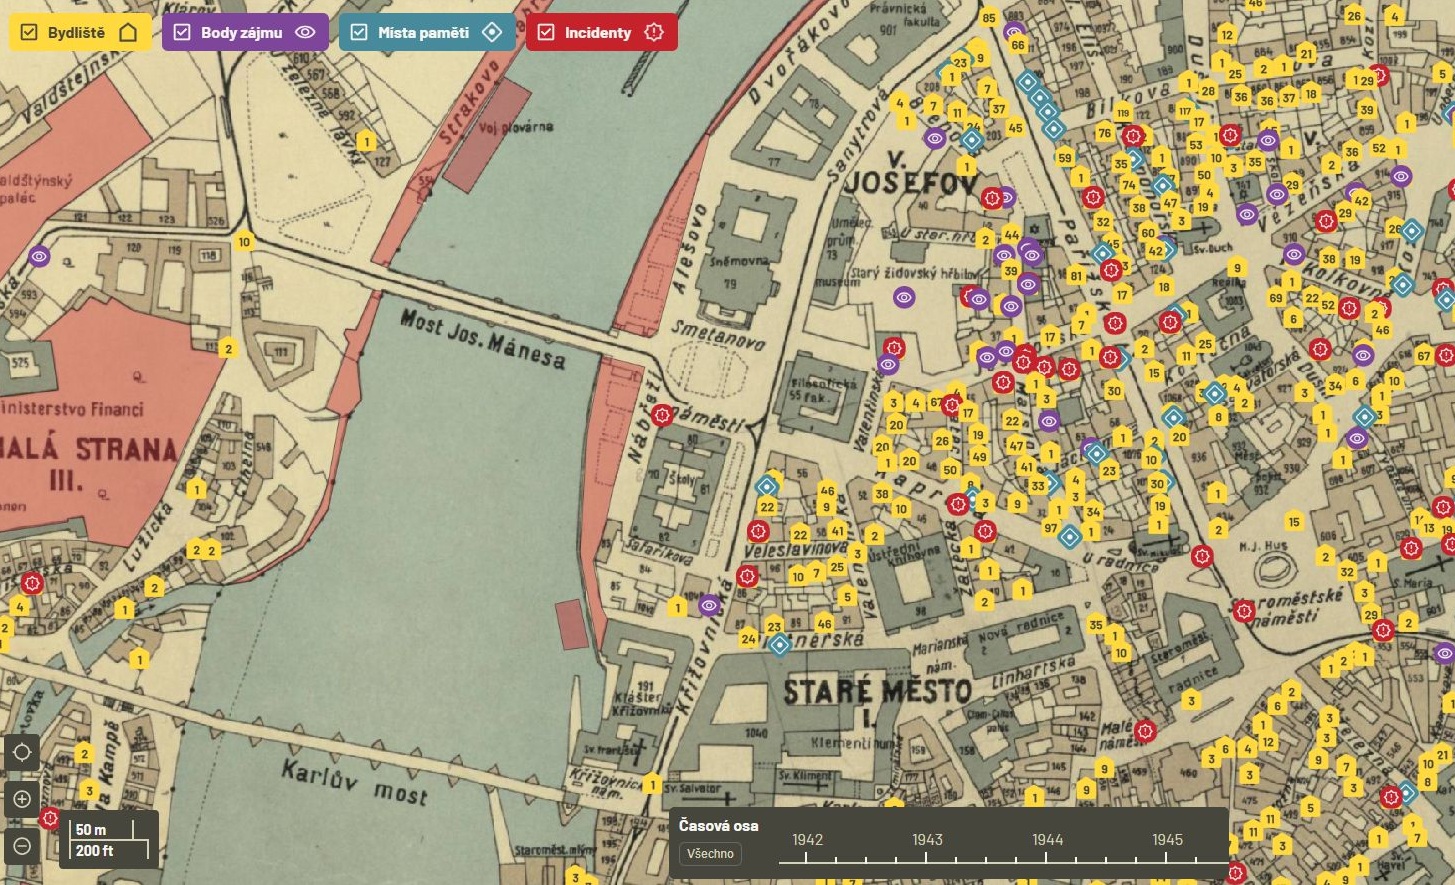Open purple eye marker near Valdštejnský palác
The height and width of the screenshot is (885, 1455).
[x=39, y=257]
